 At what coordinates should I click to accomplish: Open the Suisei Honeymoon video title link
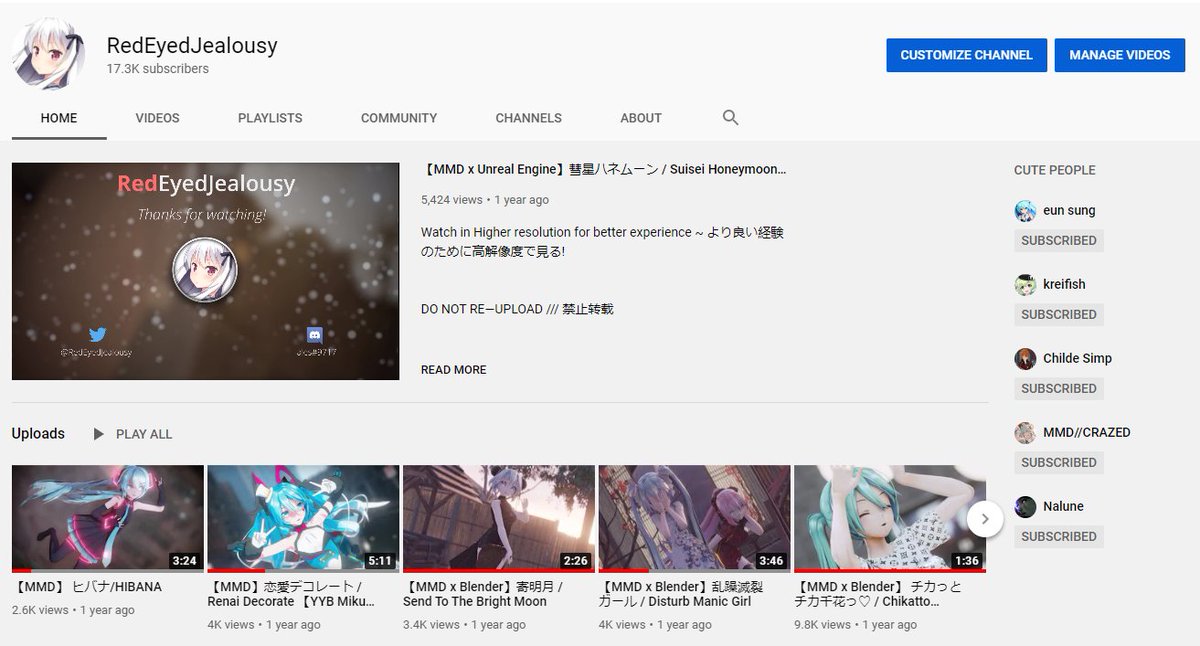(x=604, y=170)
